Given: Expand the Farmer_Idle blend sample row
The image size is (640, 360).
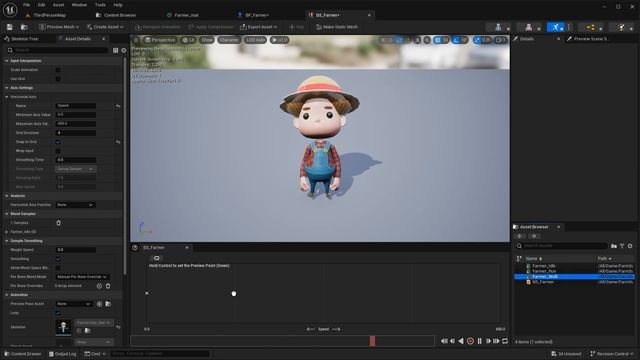Looking at the screenshot, I should tap(7, 232).
